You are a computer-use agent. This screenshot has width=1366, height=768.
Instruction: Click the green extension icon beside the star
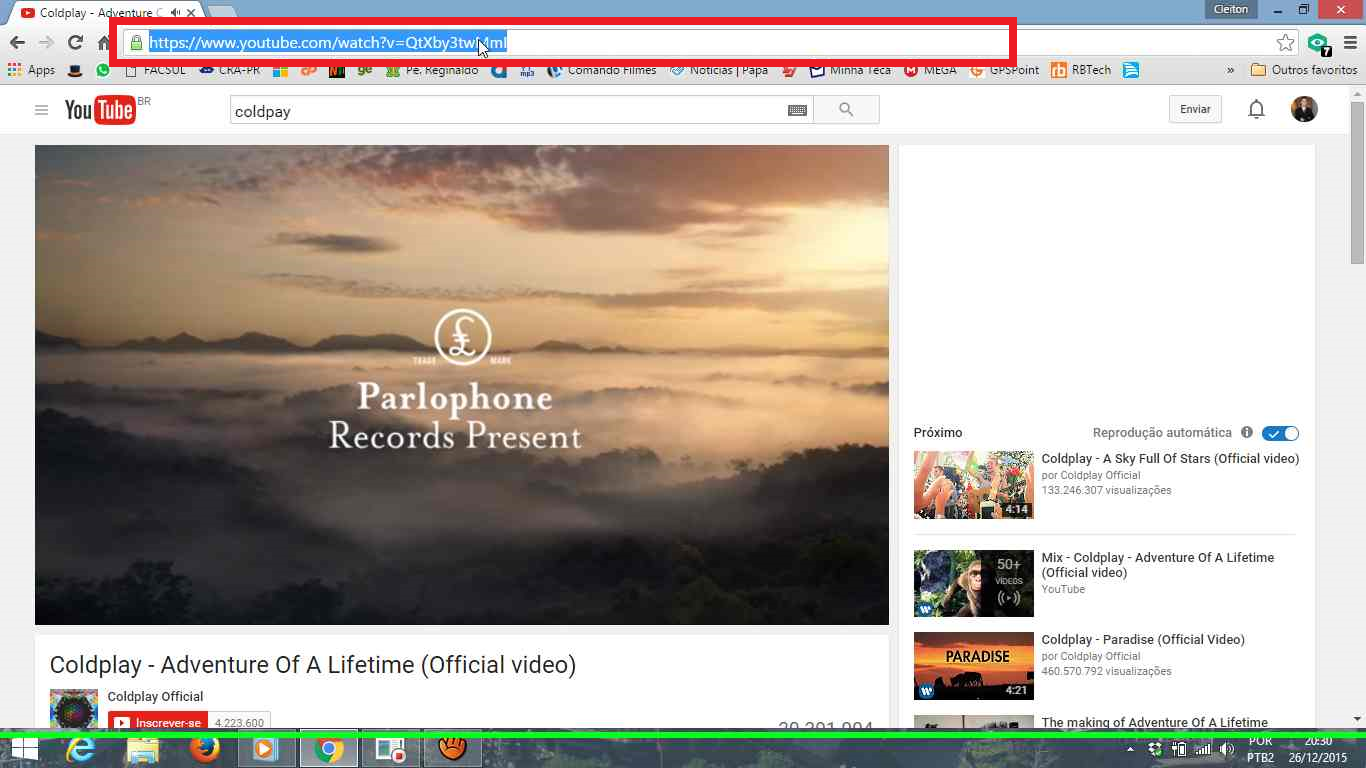click(1318, 43)
